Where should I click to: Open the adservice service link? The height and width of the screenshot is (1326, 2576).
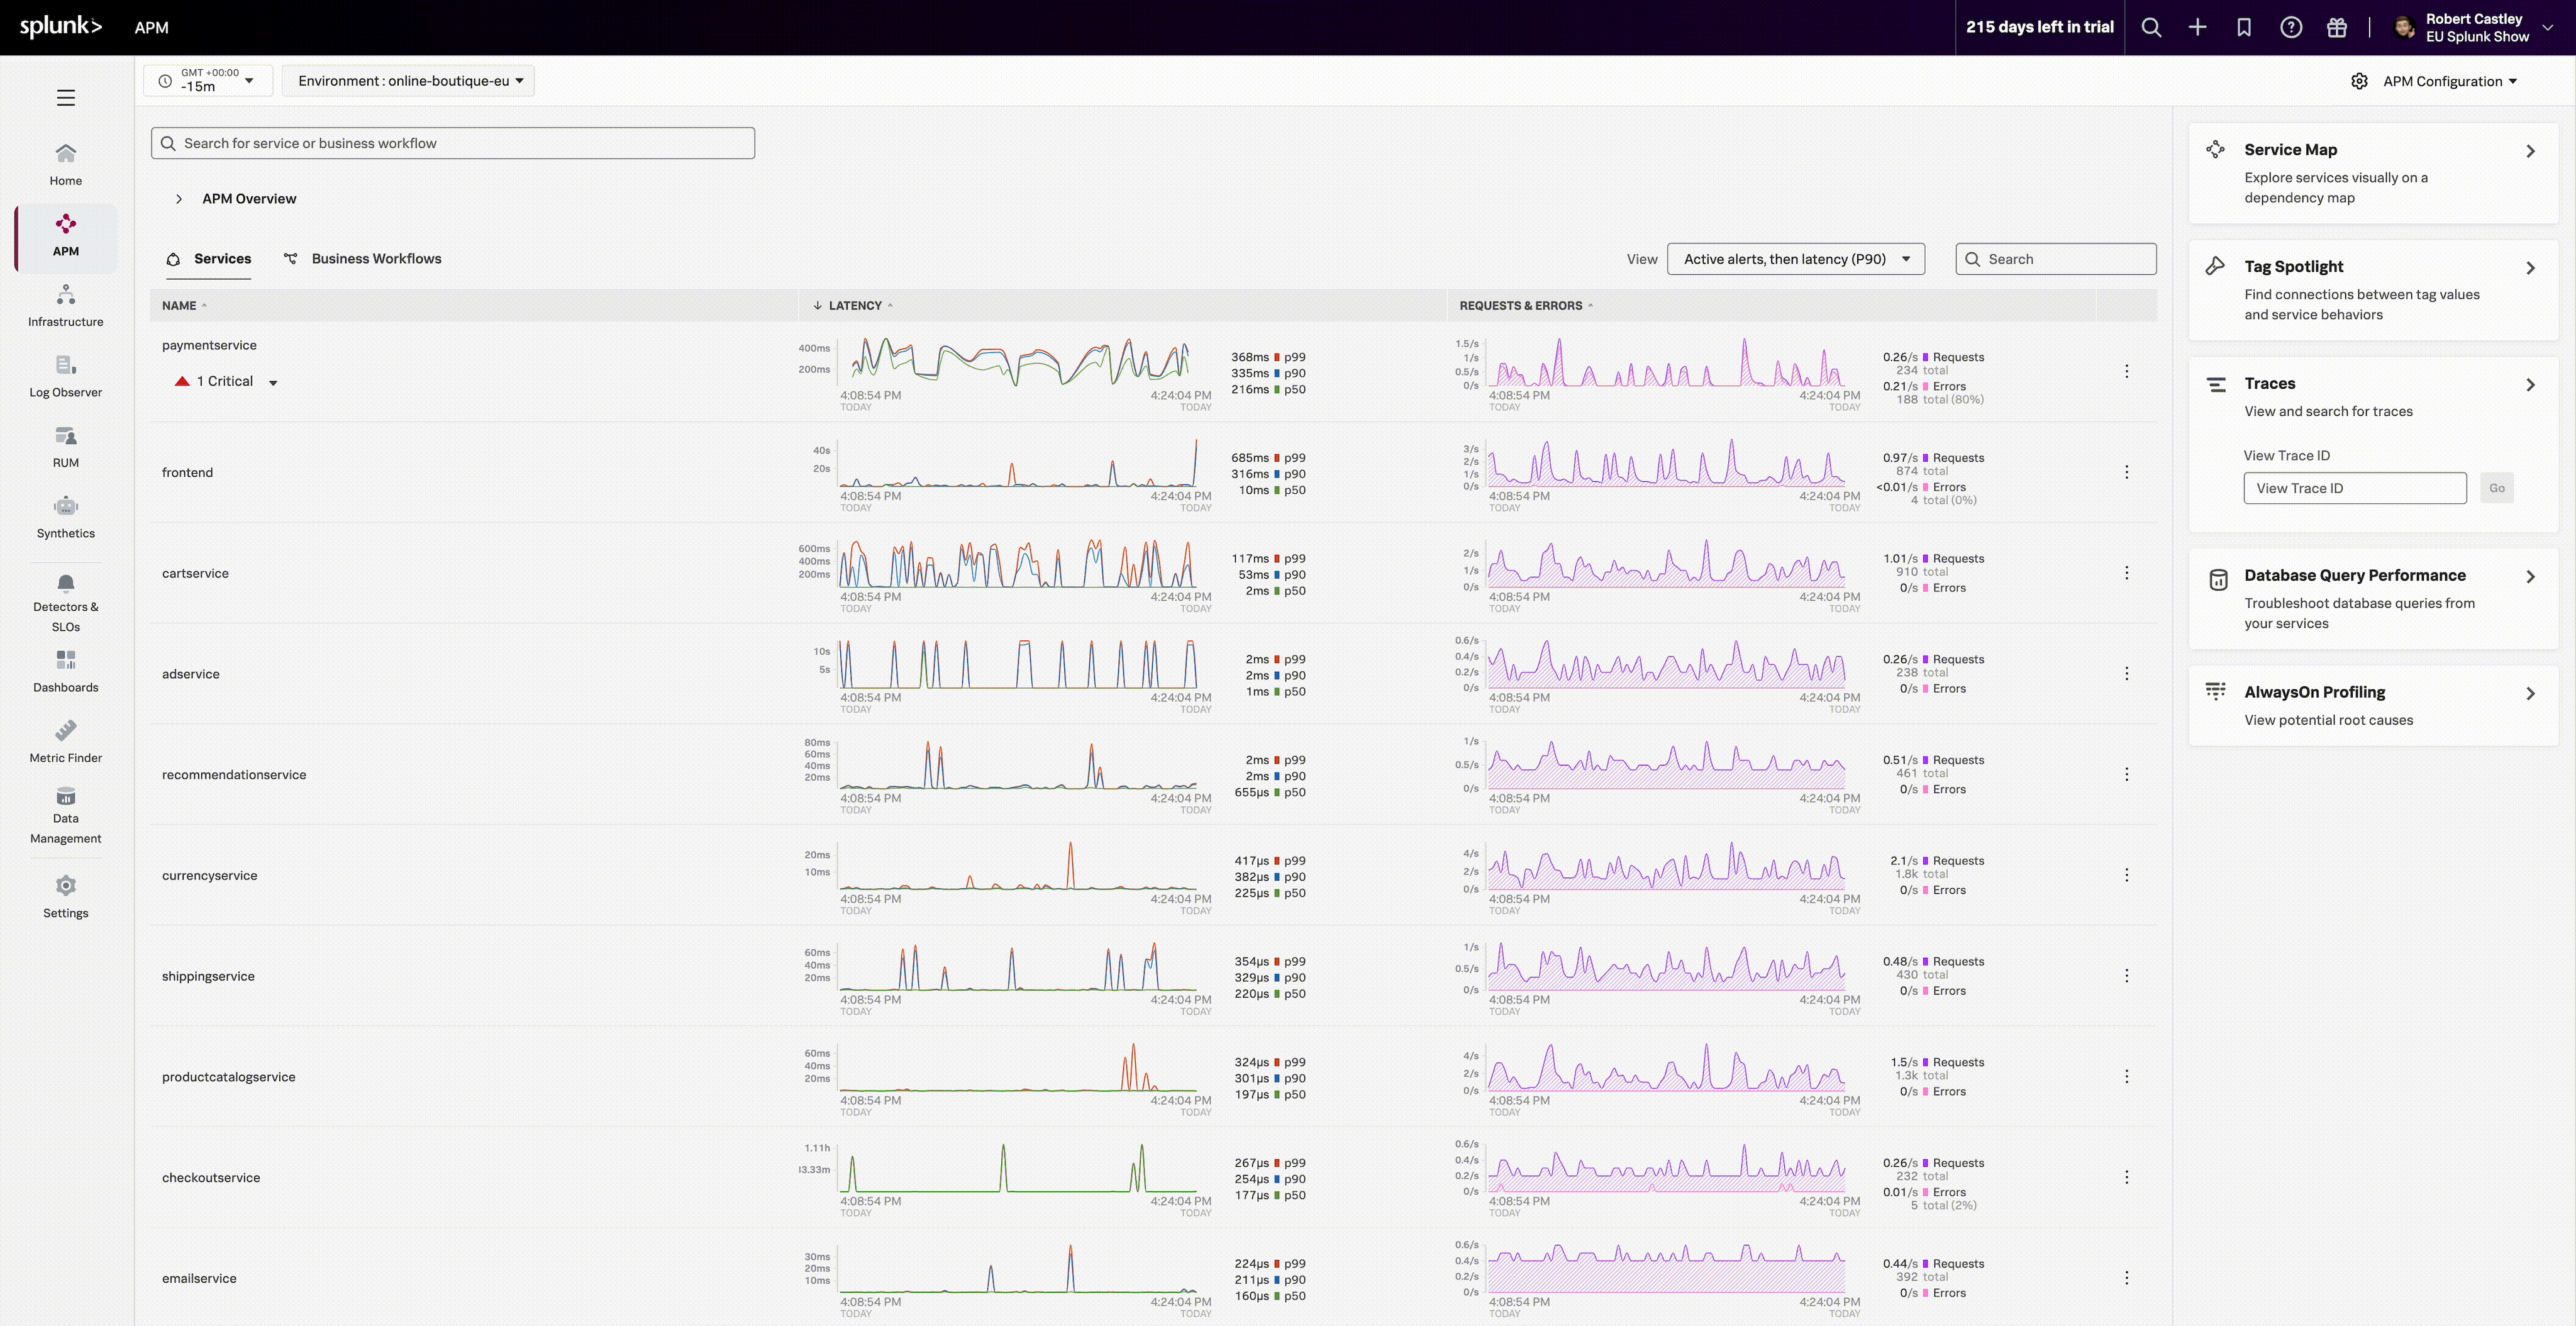[190, 674]
